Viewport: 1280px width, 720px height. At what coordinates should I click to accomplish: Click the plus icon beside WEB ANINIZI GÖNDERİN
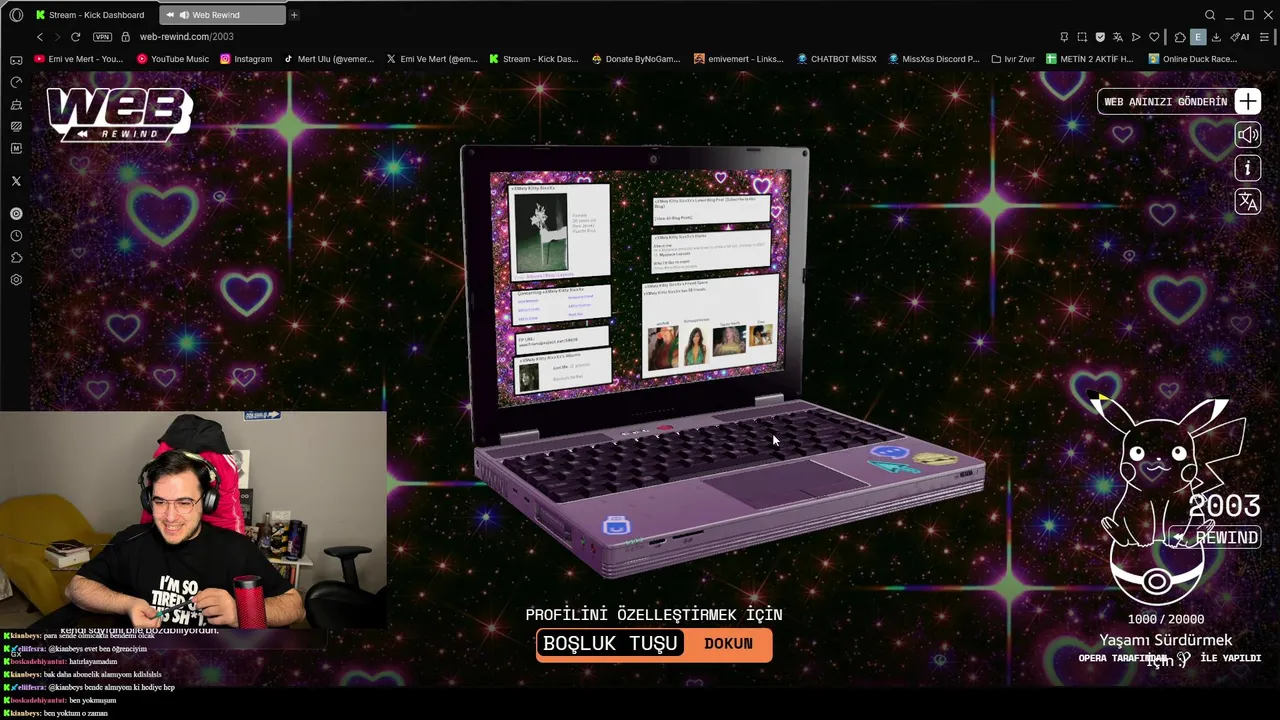(x=1247, y=101)
